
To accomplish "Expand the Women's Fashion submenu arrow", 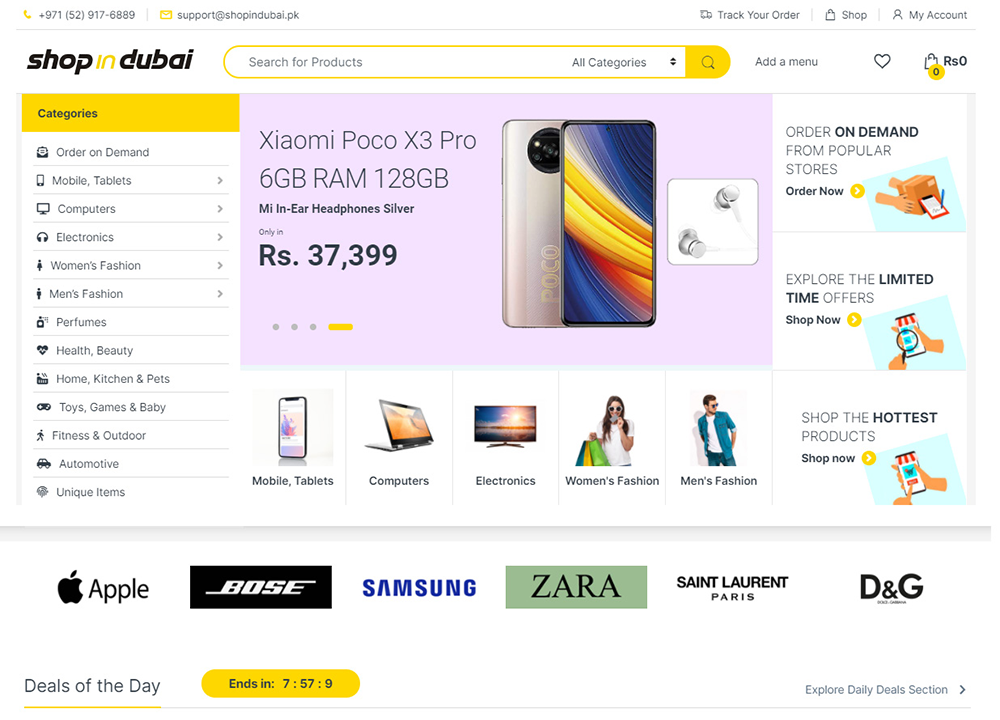I will (219, 265).
